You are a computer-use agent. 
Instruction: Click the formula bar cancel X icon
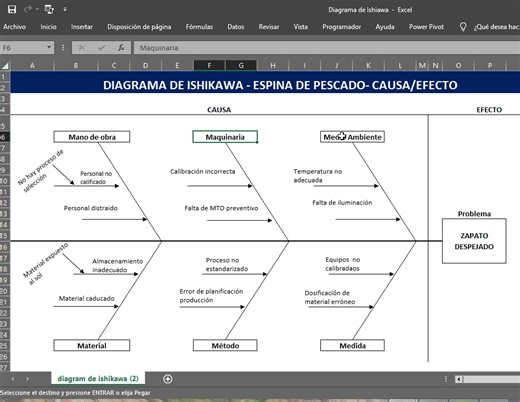pos(81,48)
